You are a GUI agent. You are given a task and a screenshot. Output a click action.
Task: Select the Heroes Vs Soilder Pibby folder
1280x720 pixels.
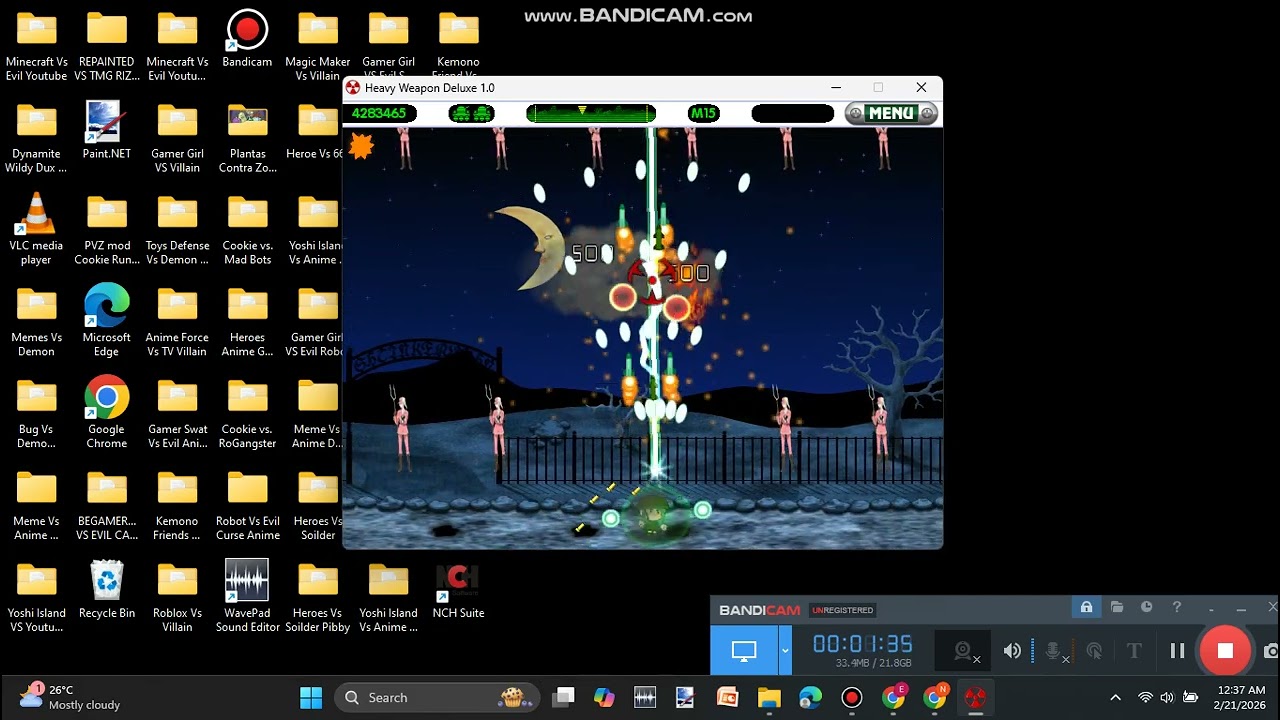317,597
